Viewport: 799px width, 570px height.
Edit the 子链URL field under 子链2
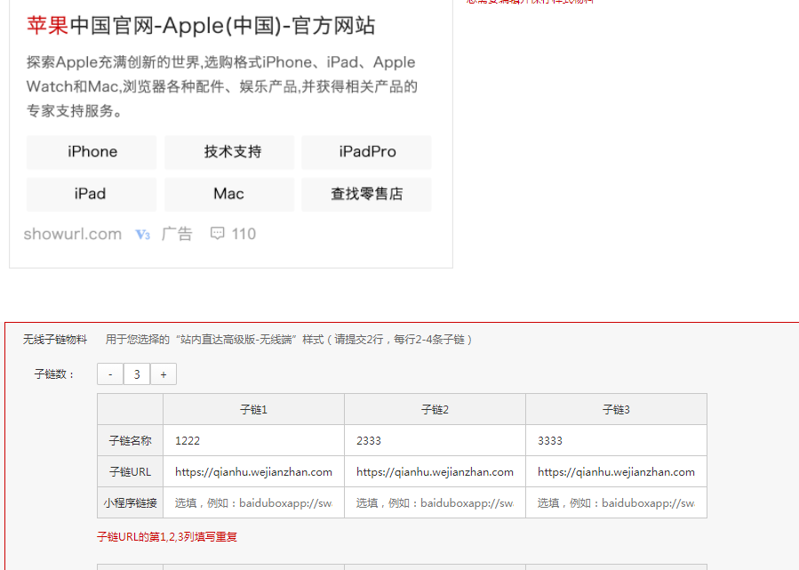(x=435, y=472)
